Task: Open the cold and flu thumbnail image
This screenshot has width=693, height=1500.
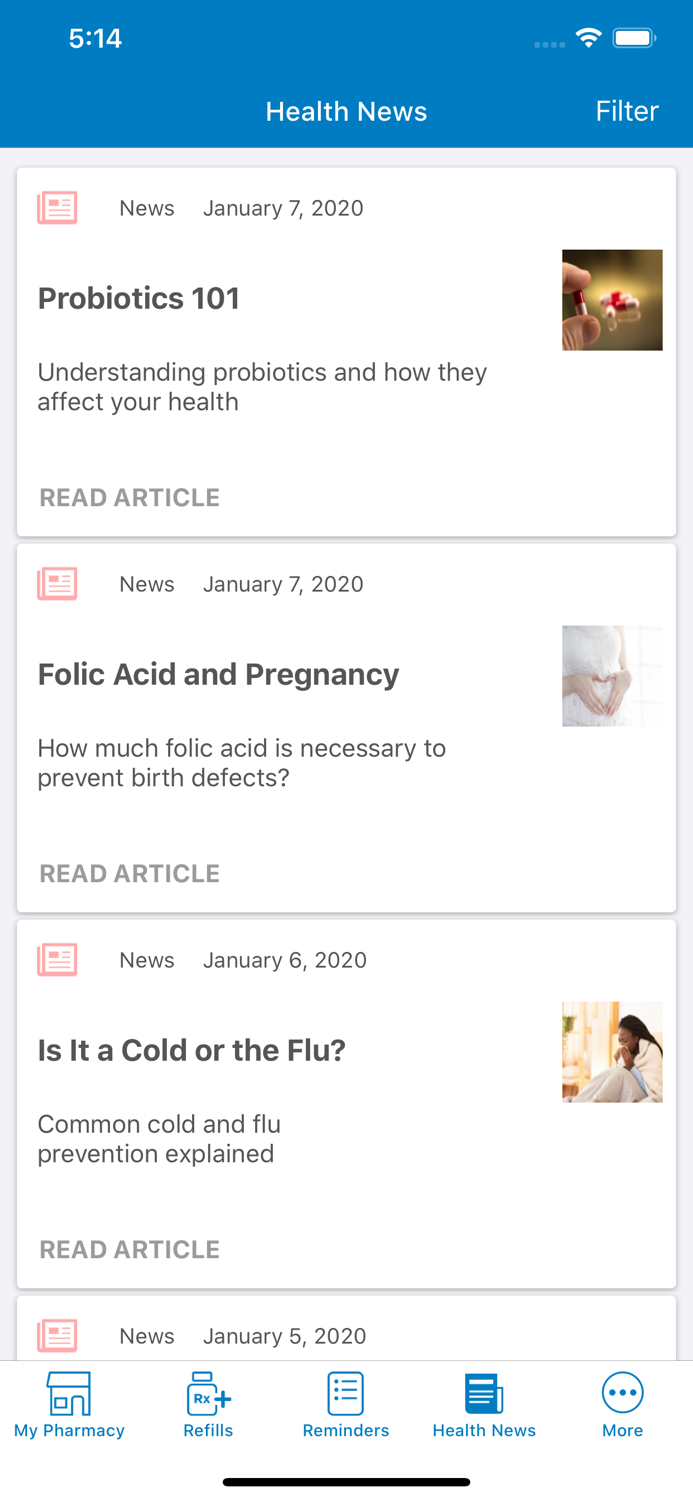Action: 612,1052
